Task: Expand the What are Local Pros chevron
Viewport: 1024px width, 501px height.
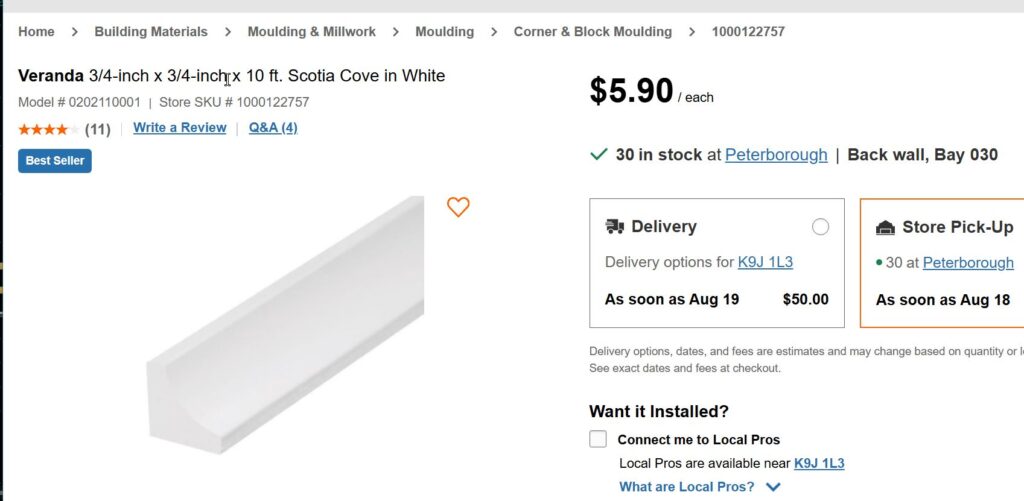Action: click(x=772, y=487)
